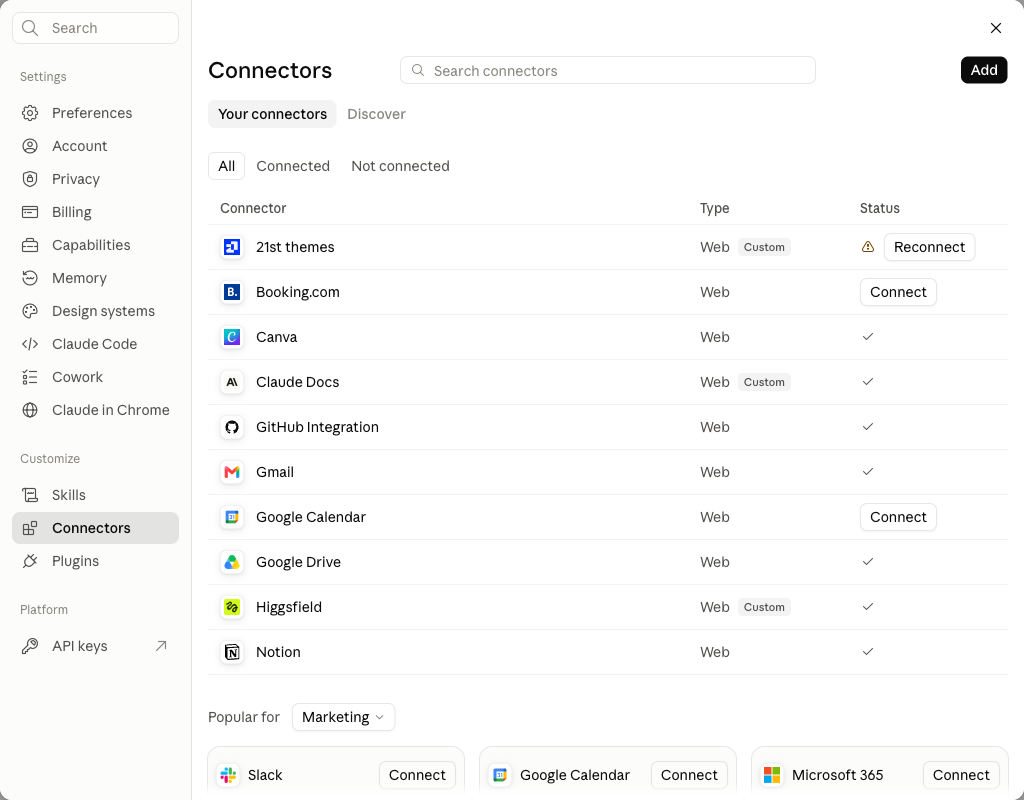Open the Marketing dropdown under Popular for
1024x800 pixels.
pyautogui.click(x=344, y=717)
